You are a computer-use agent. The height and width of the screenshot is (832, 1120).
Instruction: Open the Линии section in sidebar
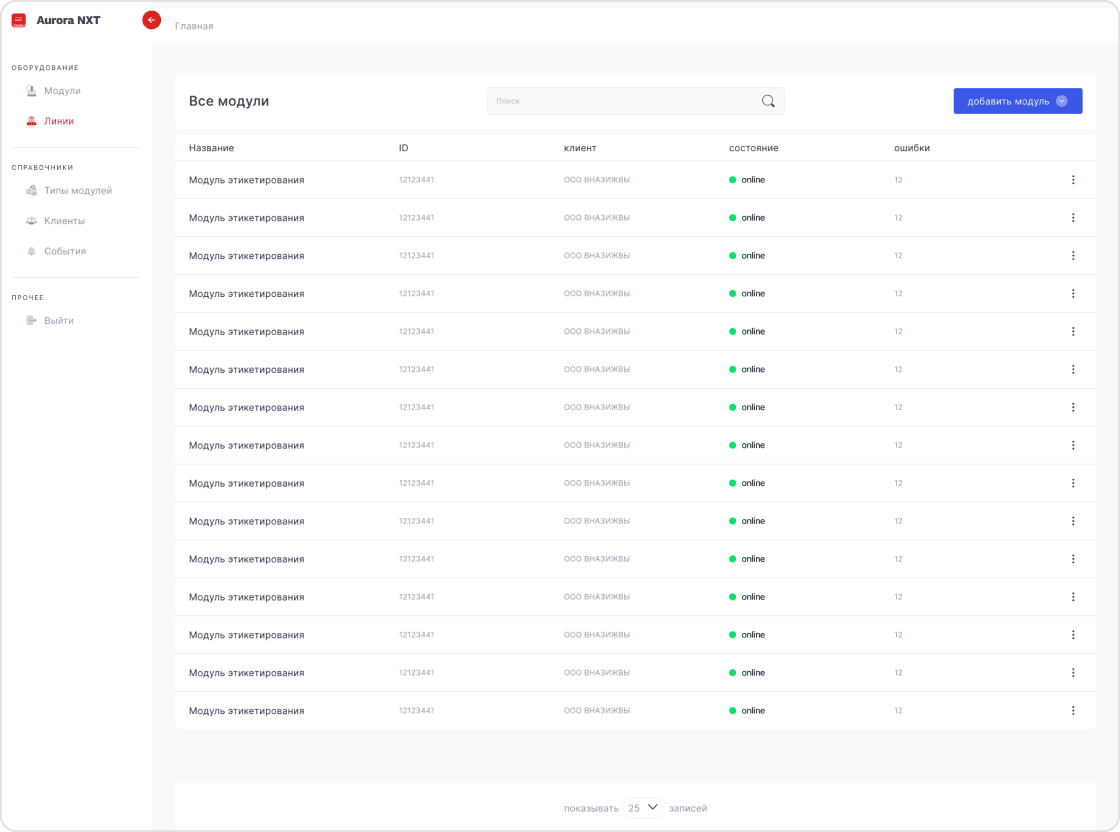coord(58,121)
